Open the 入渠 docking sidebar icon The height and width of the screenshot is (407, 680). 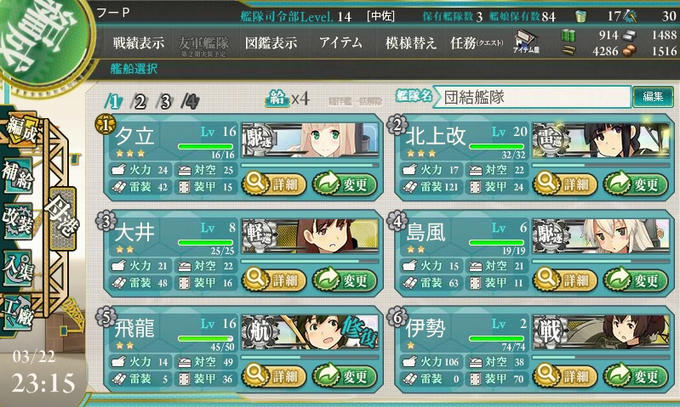pyautogui.click(x=18, y=267)
